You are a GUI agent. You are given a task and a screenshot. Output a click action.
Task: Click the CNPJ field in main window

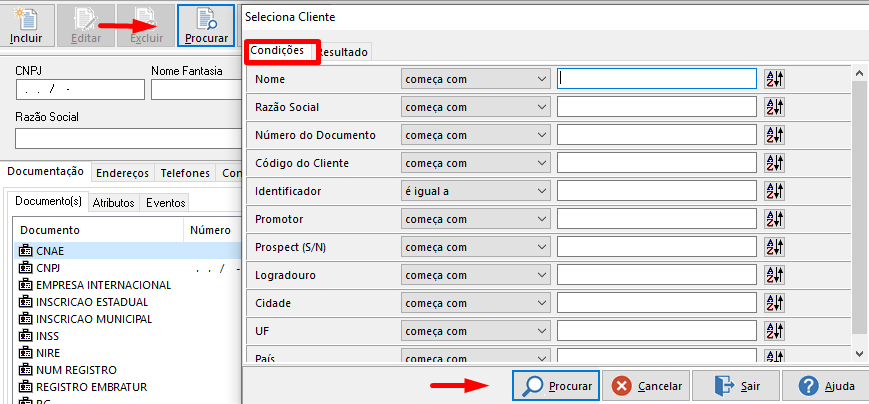[x=80, y=89]
